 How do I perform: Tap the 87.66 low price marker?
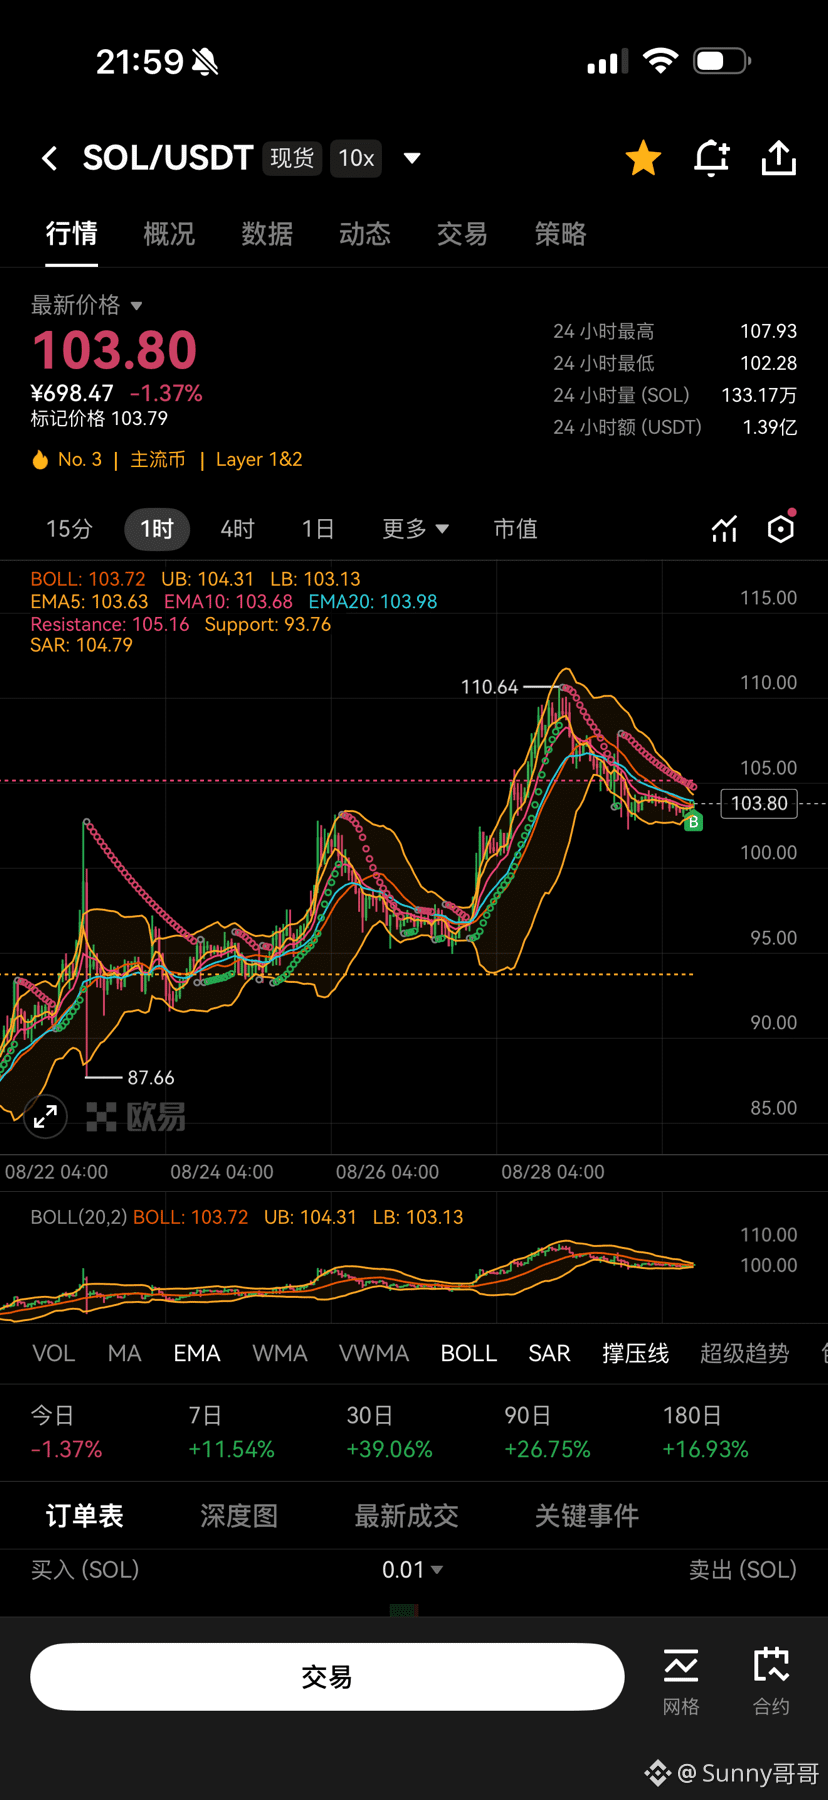click(151, 1078)
